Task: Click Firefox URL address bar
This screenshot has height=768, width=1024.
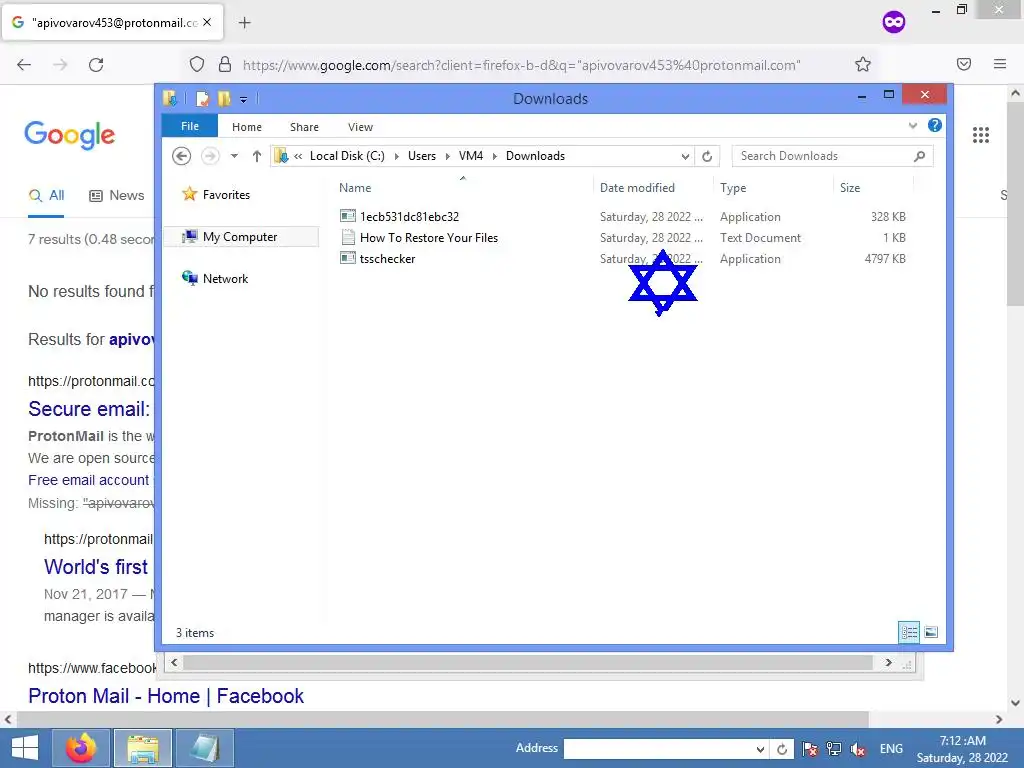Action: tap(520, 65)
